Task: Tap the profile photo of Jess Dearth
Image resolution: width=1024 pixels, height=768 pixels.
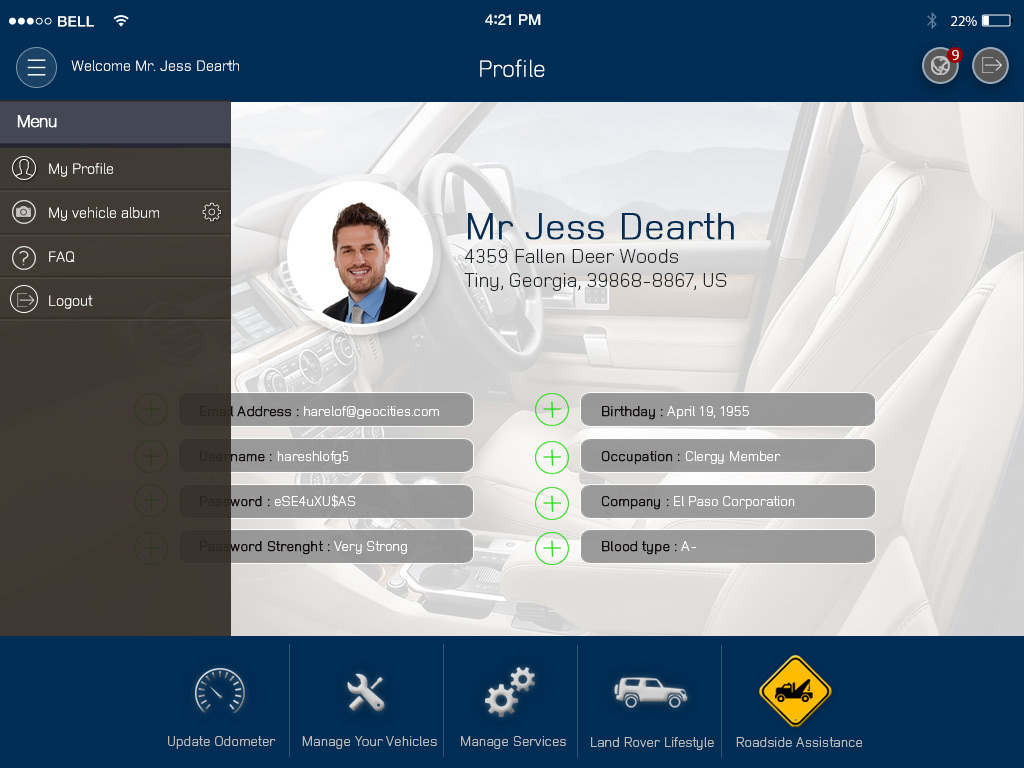Action: [360, 255]
